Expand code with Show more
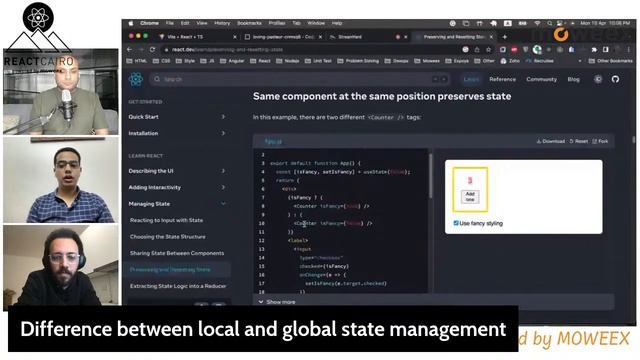The width and height of the screenshot is (640, 360). point(277,302)
